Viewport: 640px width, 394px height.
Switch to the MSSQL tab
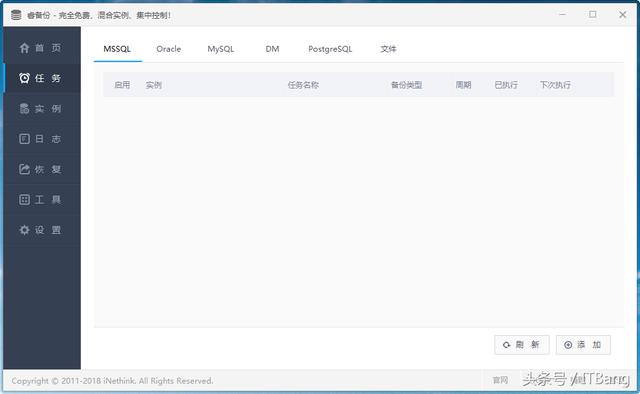[x=117, y=49]
